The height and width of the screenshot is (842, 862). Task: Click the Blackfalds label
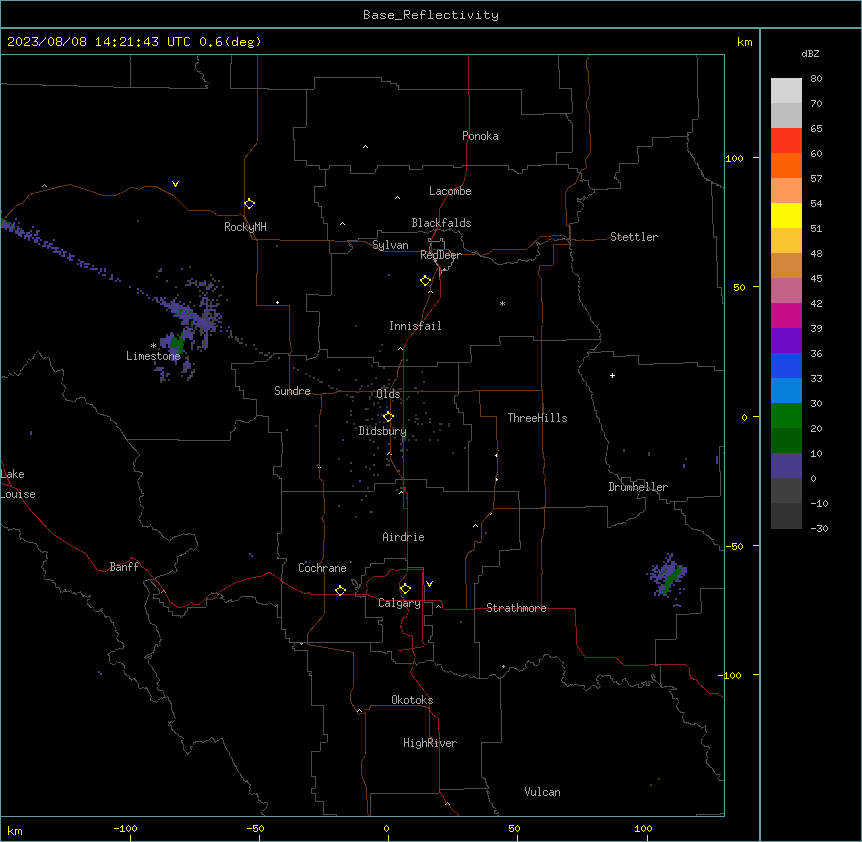[441, 223]
